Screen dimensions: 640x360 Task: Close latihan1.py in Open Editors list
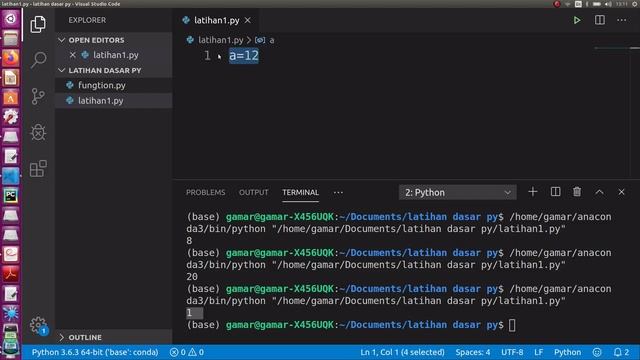73,55
